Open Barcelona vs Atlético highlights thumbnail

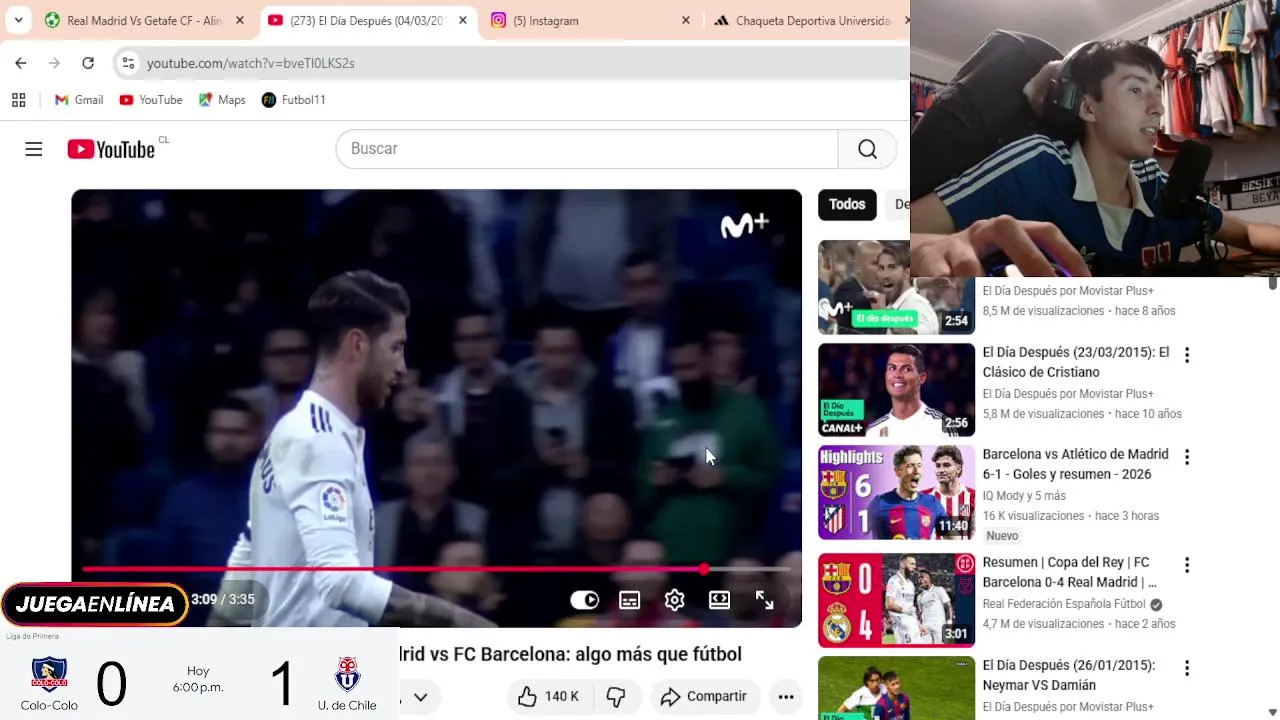tap(896, 492)
